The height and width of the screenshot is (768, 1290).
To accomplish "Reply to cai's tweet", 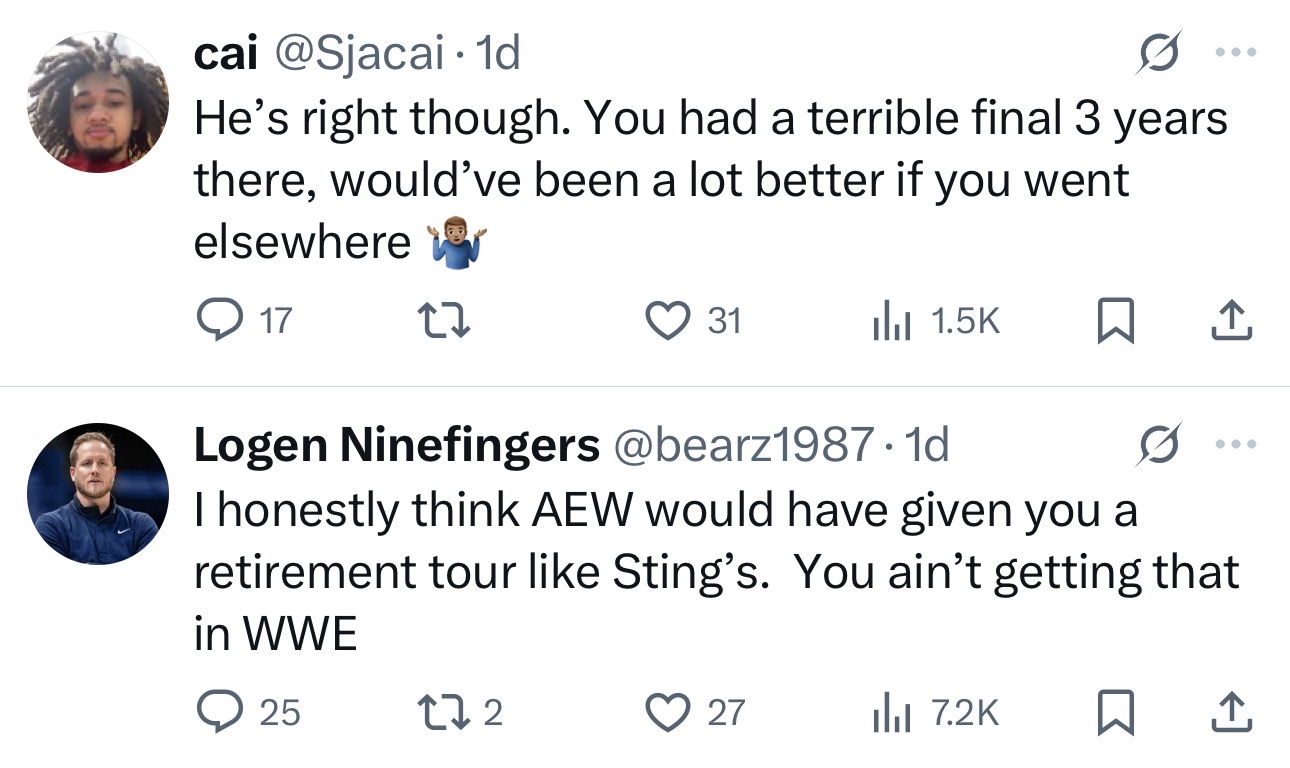I will tap(212, 320).
